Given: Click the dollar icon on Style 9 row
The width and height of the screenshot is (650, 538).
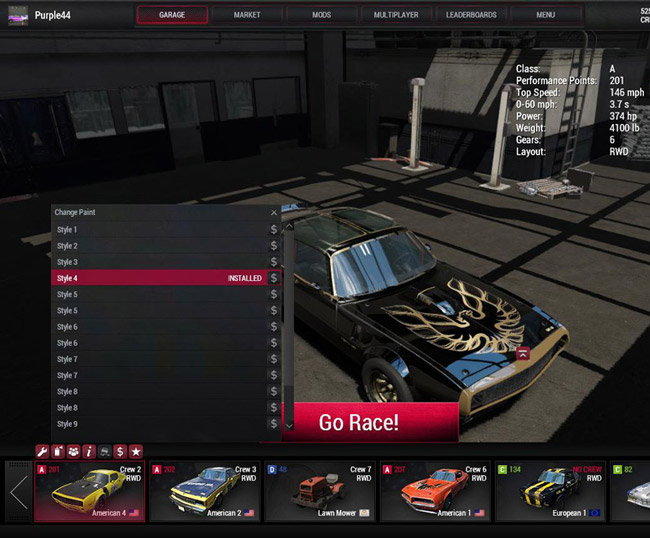Looking at the screenshot, I should [274, 424].
